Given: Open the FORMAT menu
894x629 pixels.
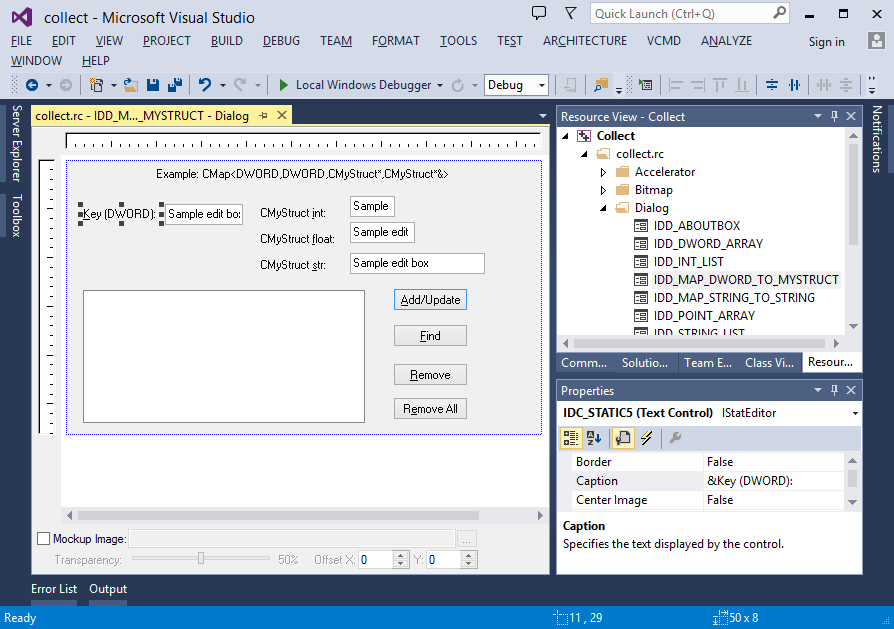Looking at the screenshot, I should (395, 41).
